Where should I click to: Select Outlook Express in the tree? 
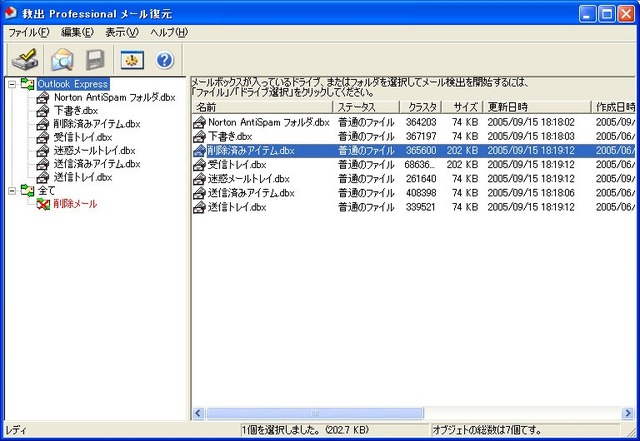coord(73,84)
